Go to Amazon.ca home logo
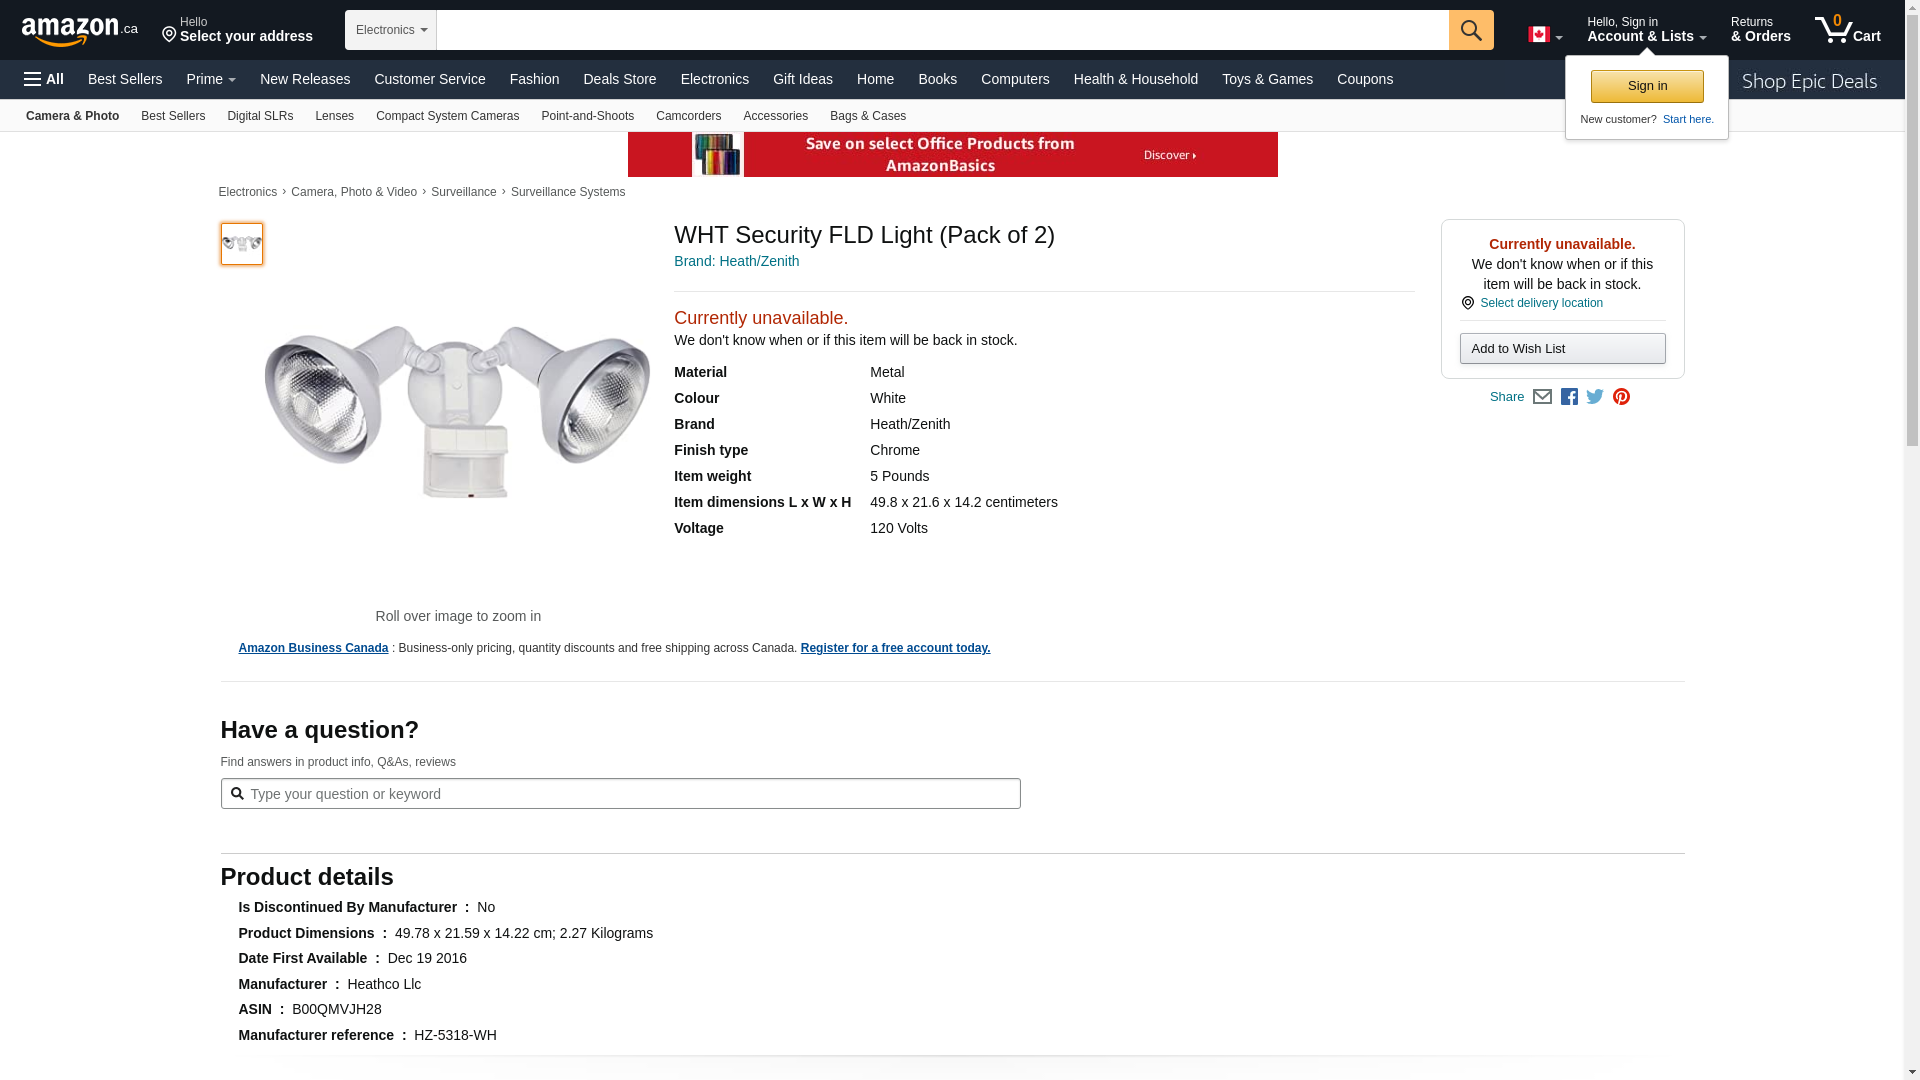Image resolution: width=1920 pixels, height=1080 pixels. click(79, 31)
